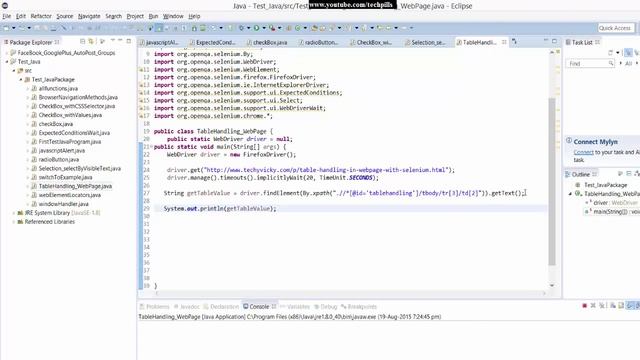Screen dimensions: 640x360
Task: Click the New file toolbar icon
Action: [x=6, y=28]
